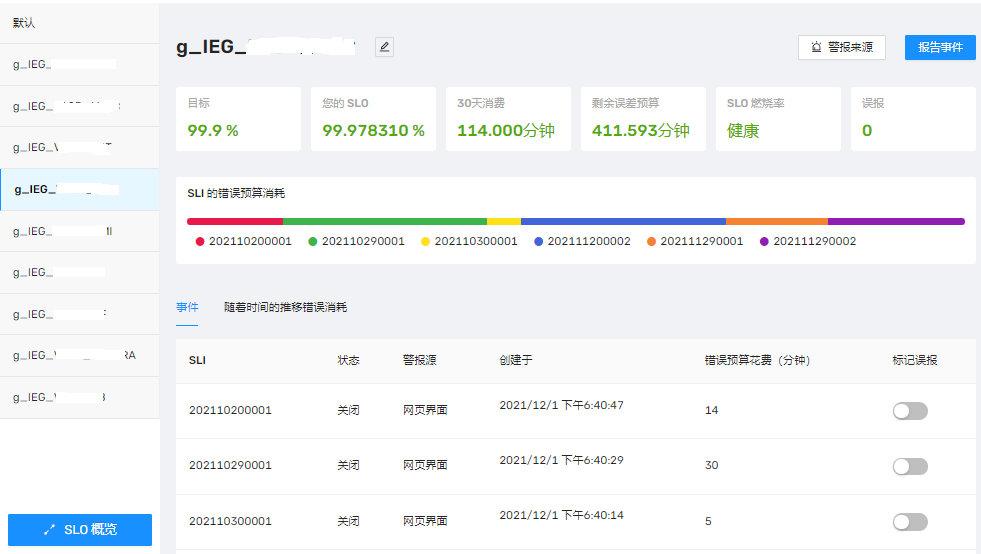
Task: Click the budget cost value 5
Action: tap(708, 521)
